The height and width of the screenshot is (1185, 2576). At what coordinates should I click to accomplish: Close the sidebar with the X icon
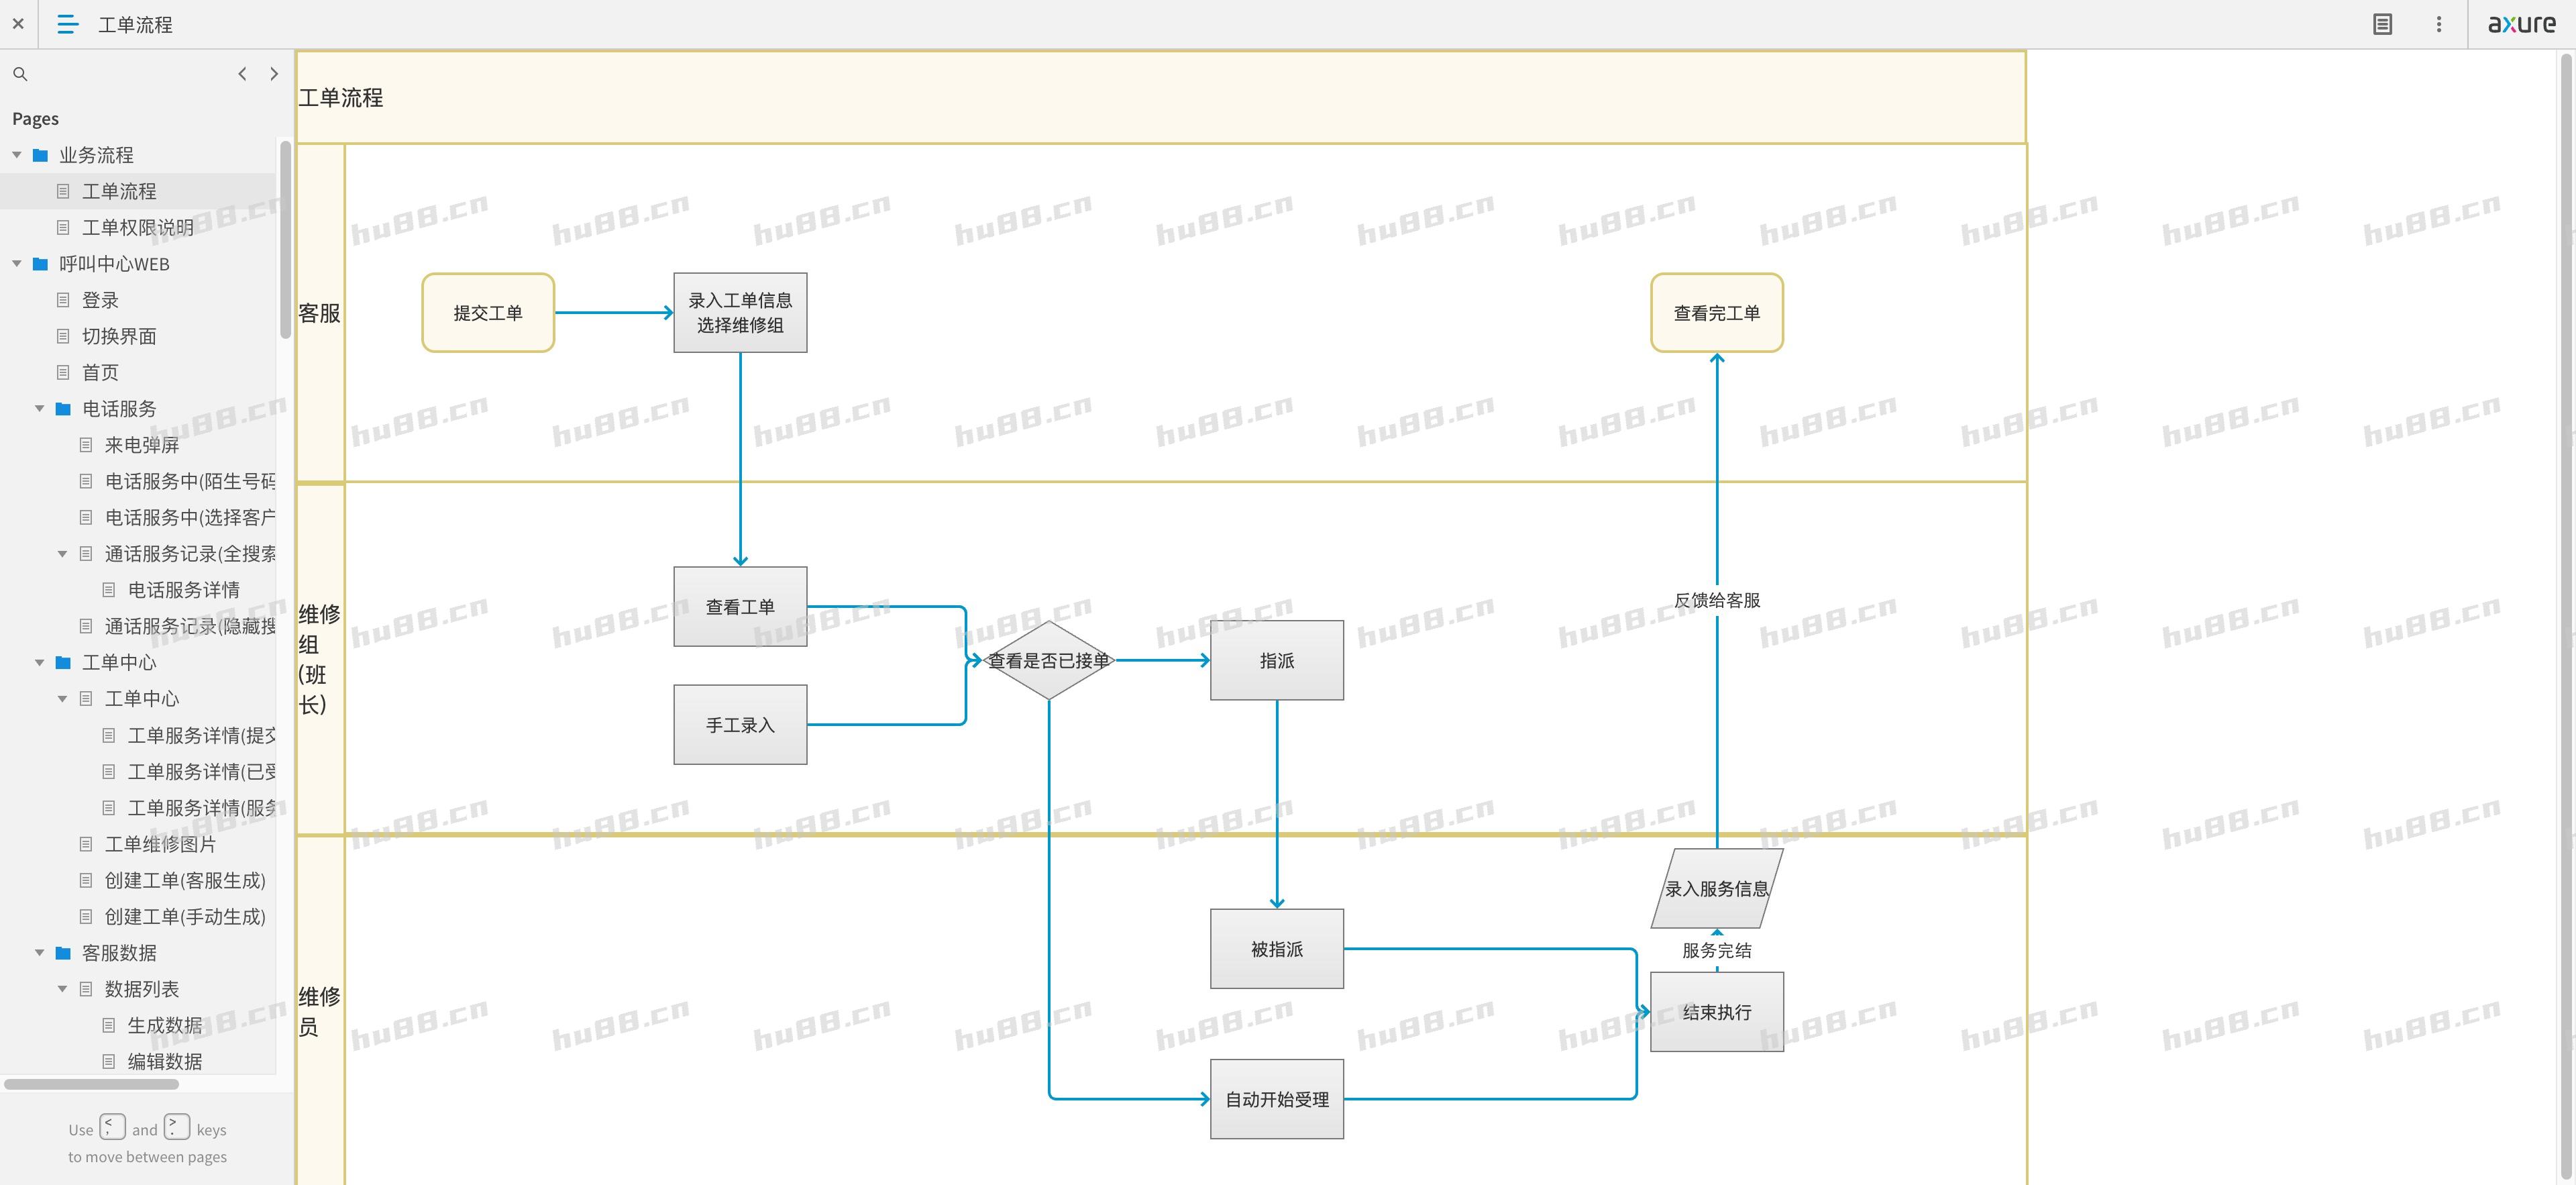point(18,24)
